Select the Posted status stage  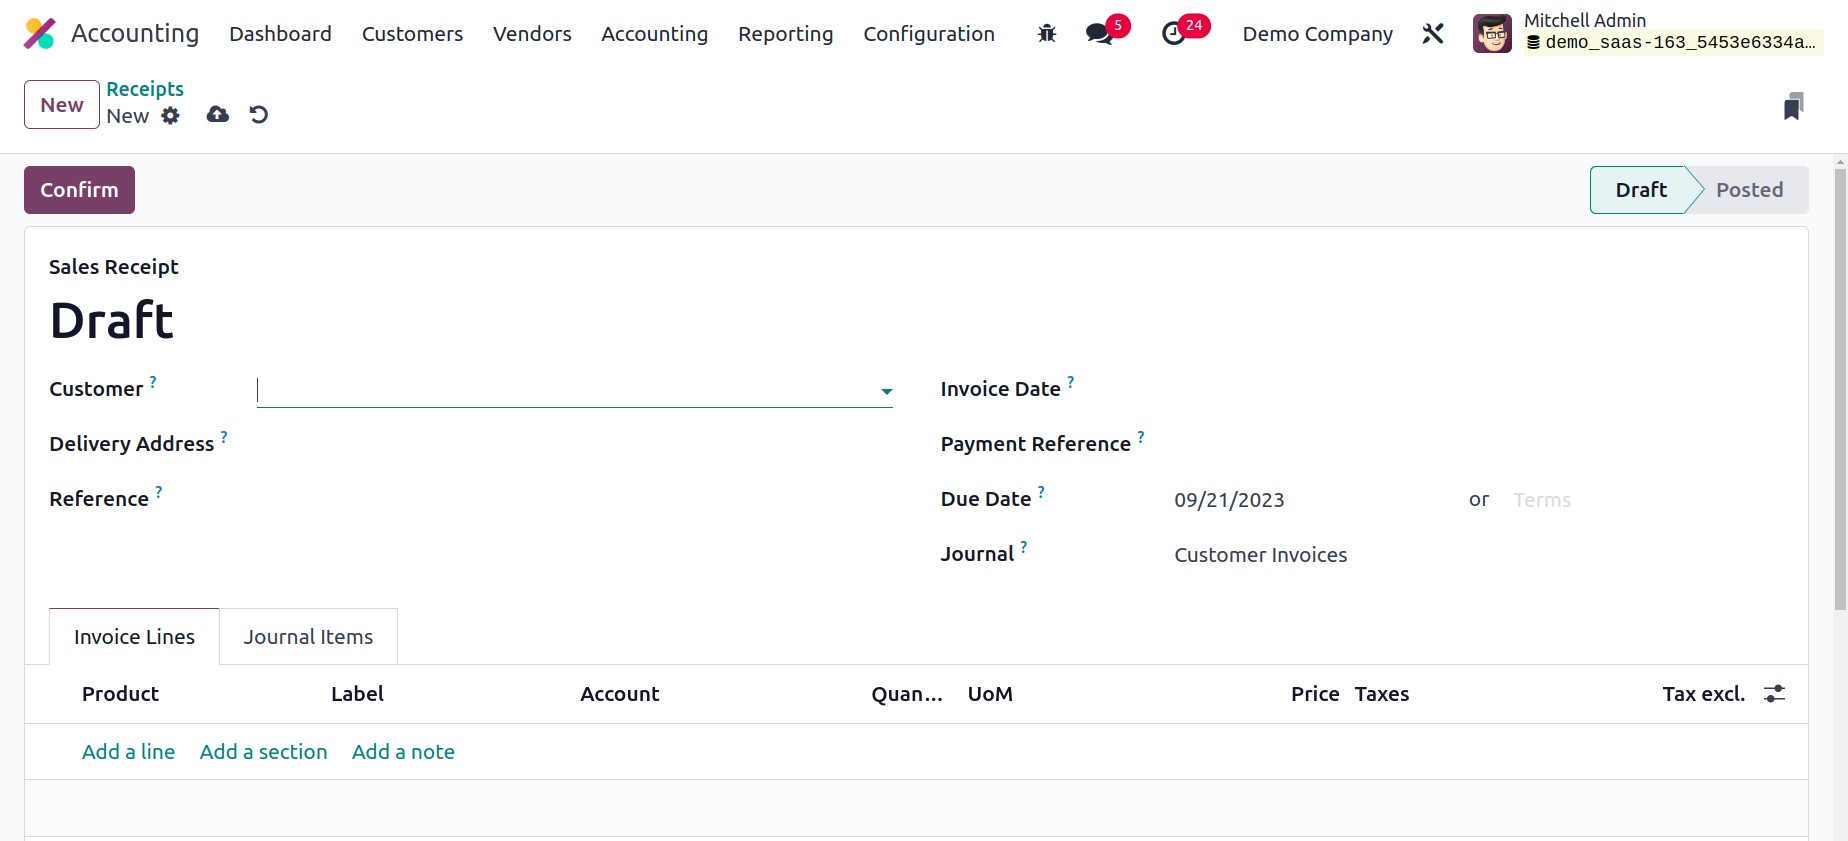click(1749, 190)
